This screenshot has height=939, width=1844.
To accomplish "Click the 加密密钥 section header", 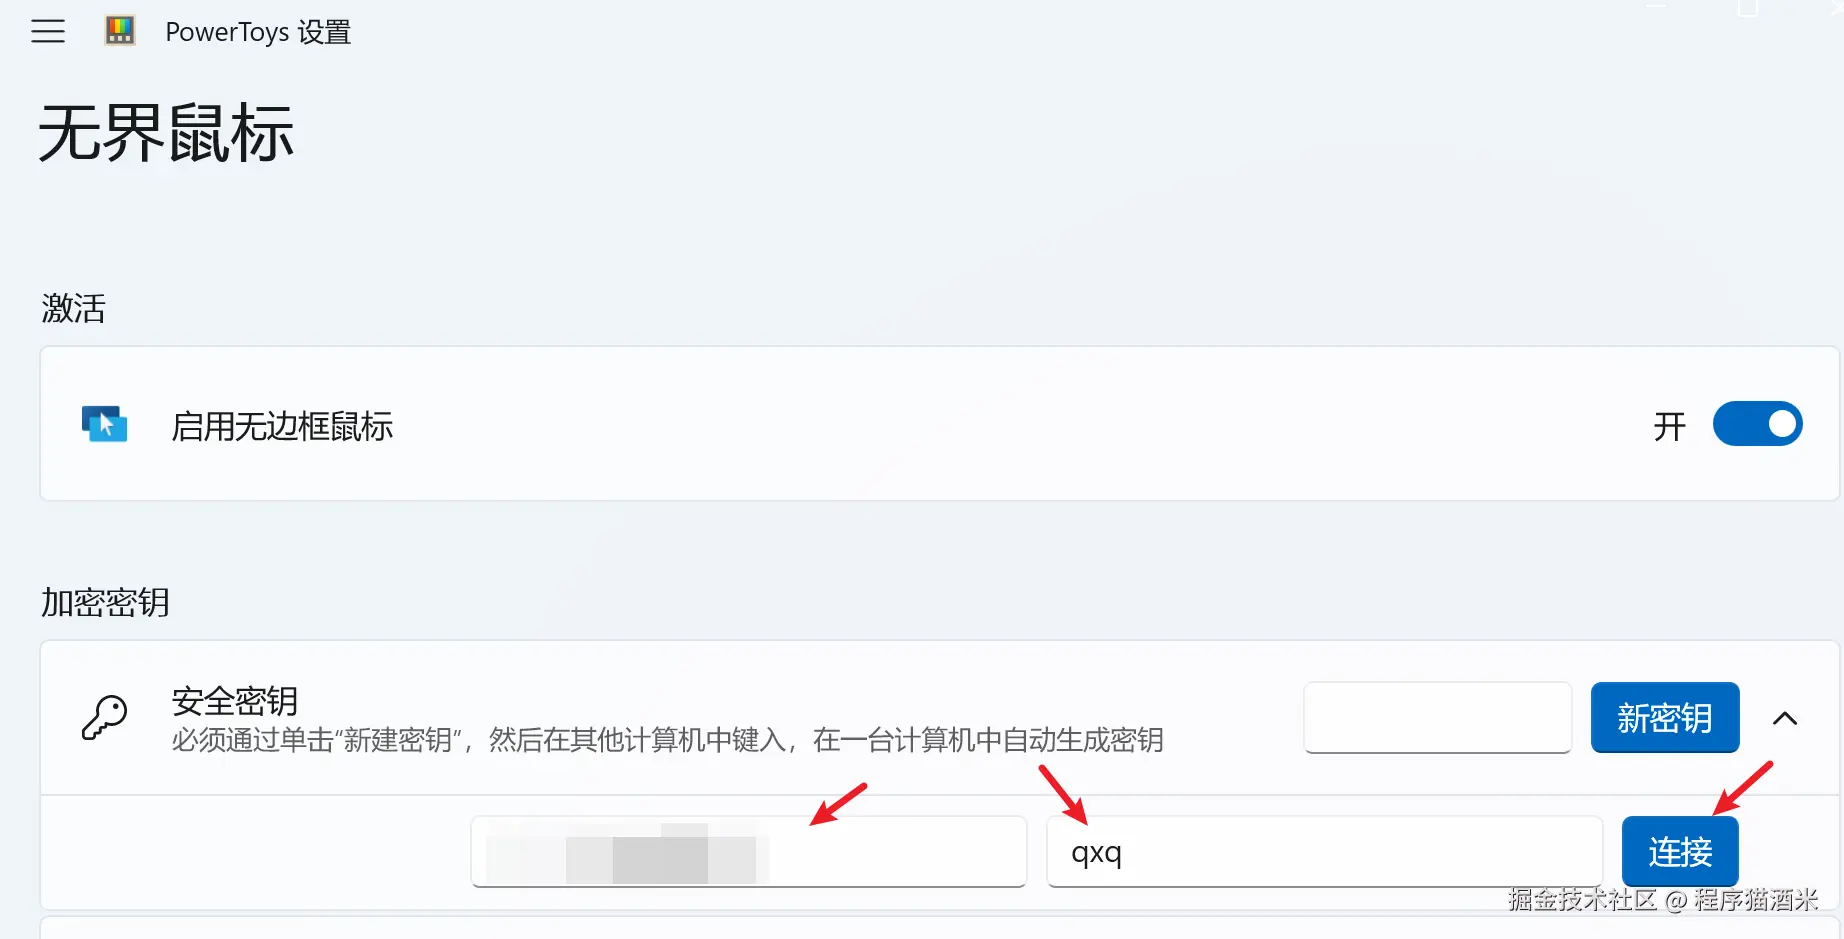I will [105, 602].
